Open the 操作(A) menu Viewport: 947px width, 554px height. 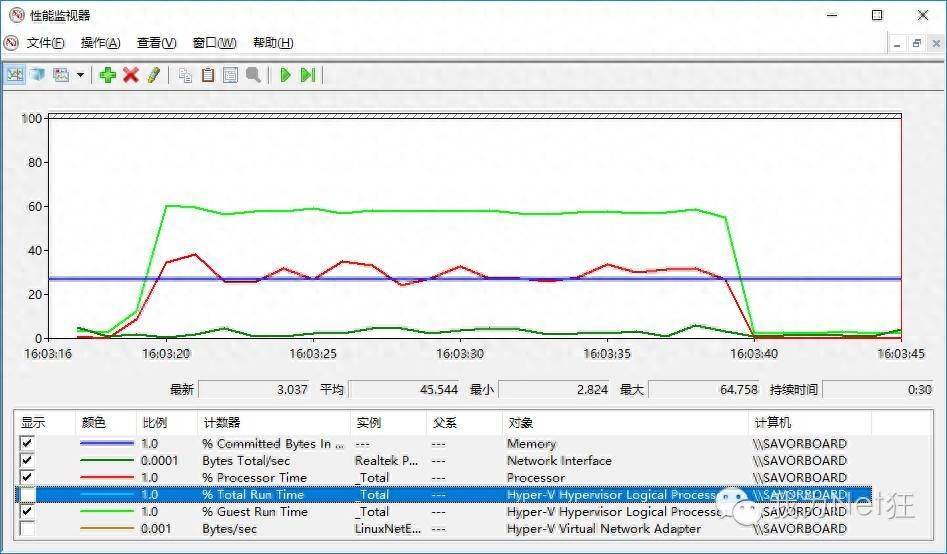click(x=100, y=43)
